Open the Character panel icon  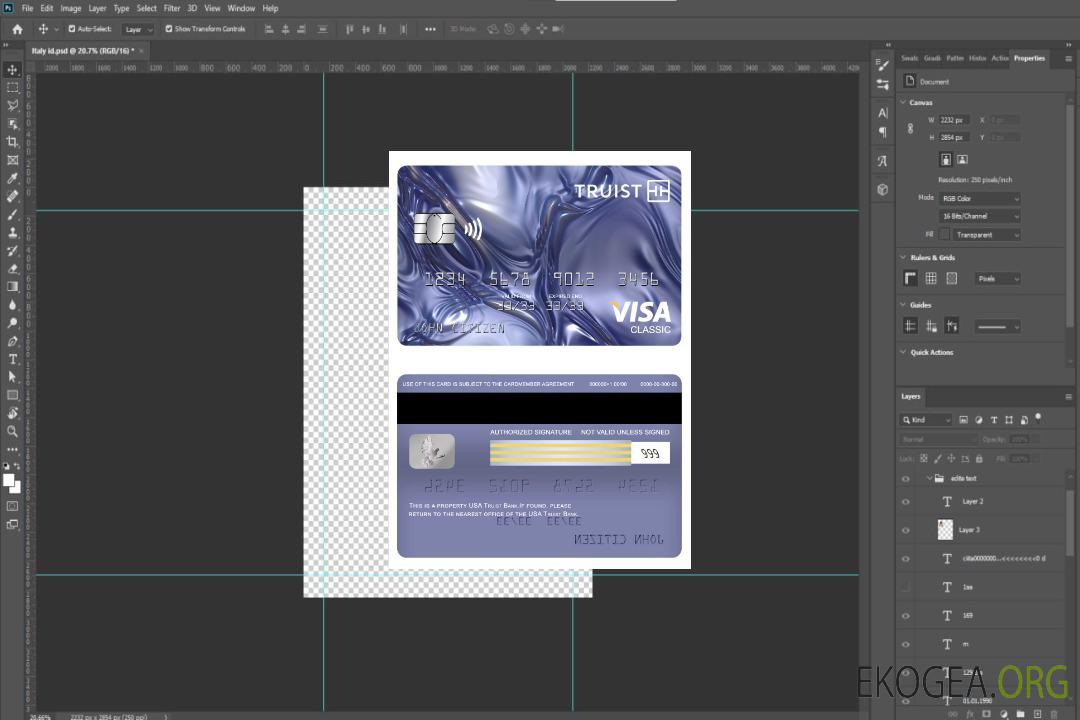pyautogui.click(x=882, y=113)
